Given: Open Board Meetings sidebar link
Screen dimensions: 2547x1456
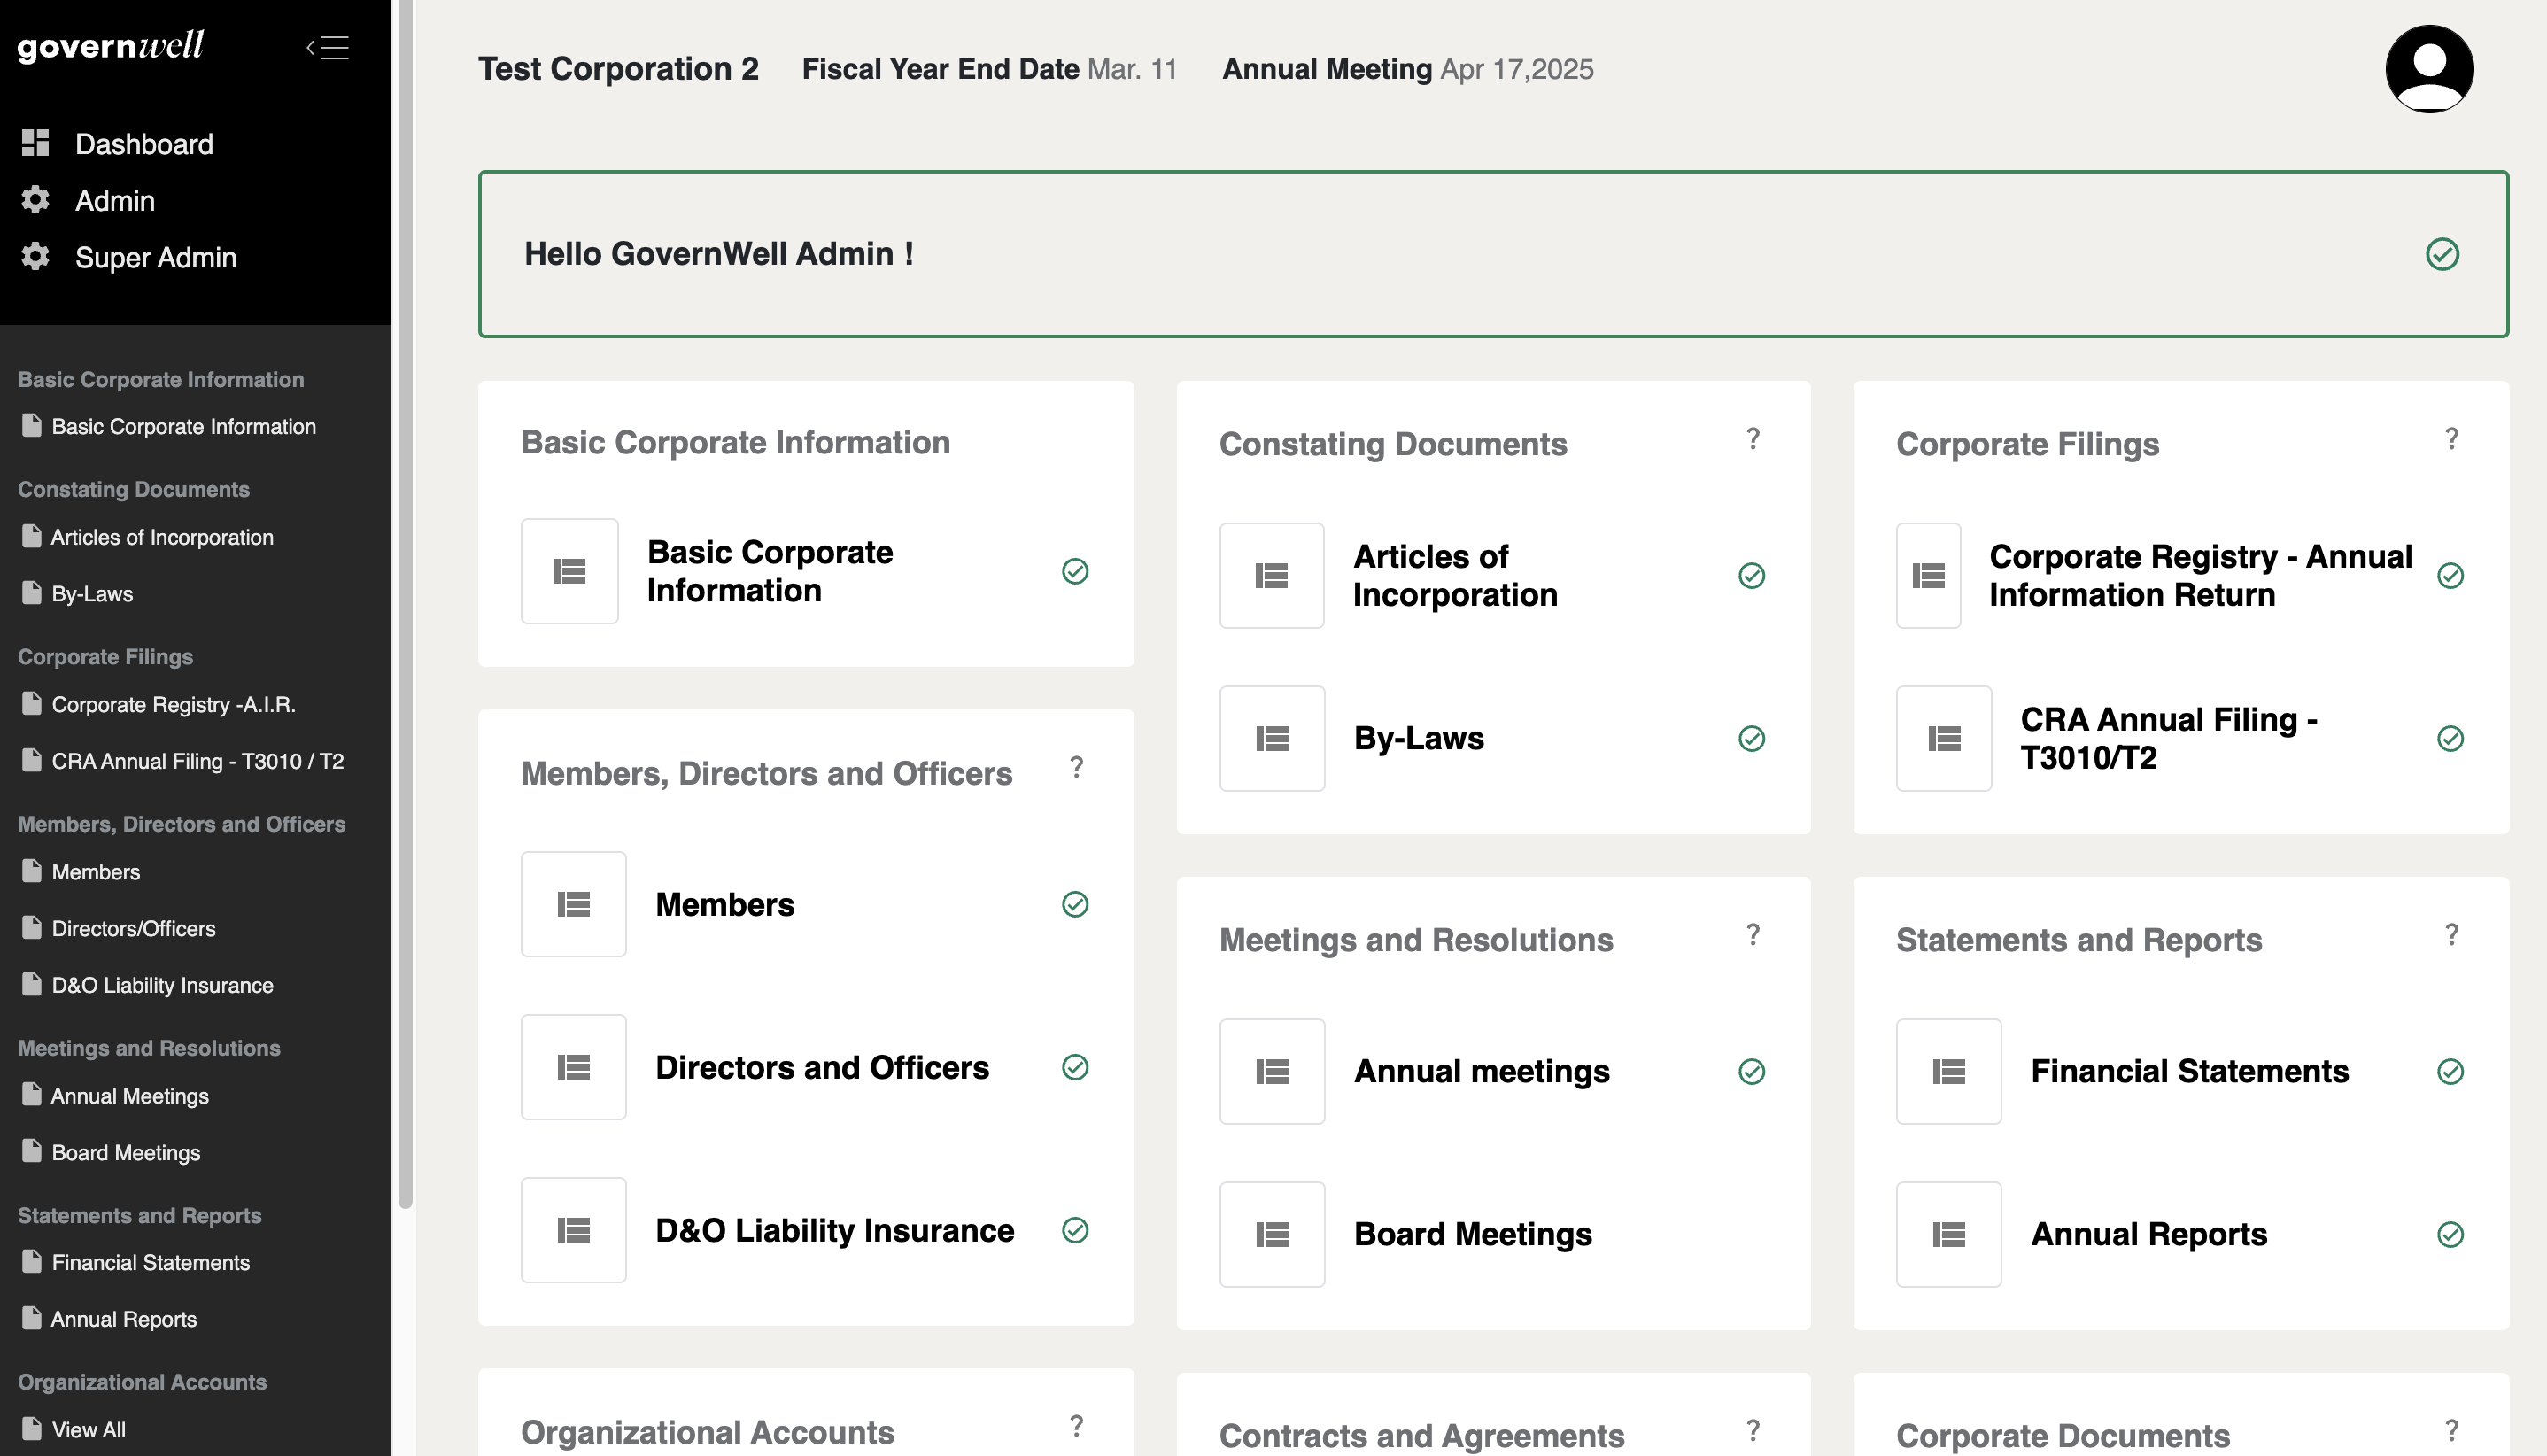Looking at the screenshot, I should (125, 1152).
